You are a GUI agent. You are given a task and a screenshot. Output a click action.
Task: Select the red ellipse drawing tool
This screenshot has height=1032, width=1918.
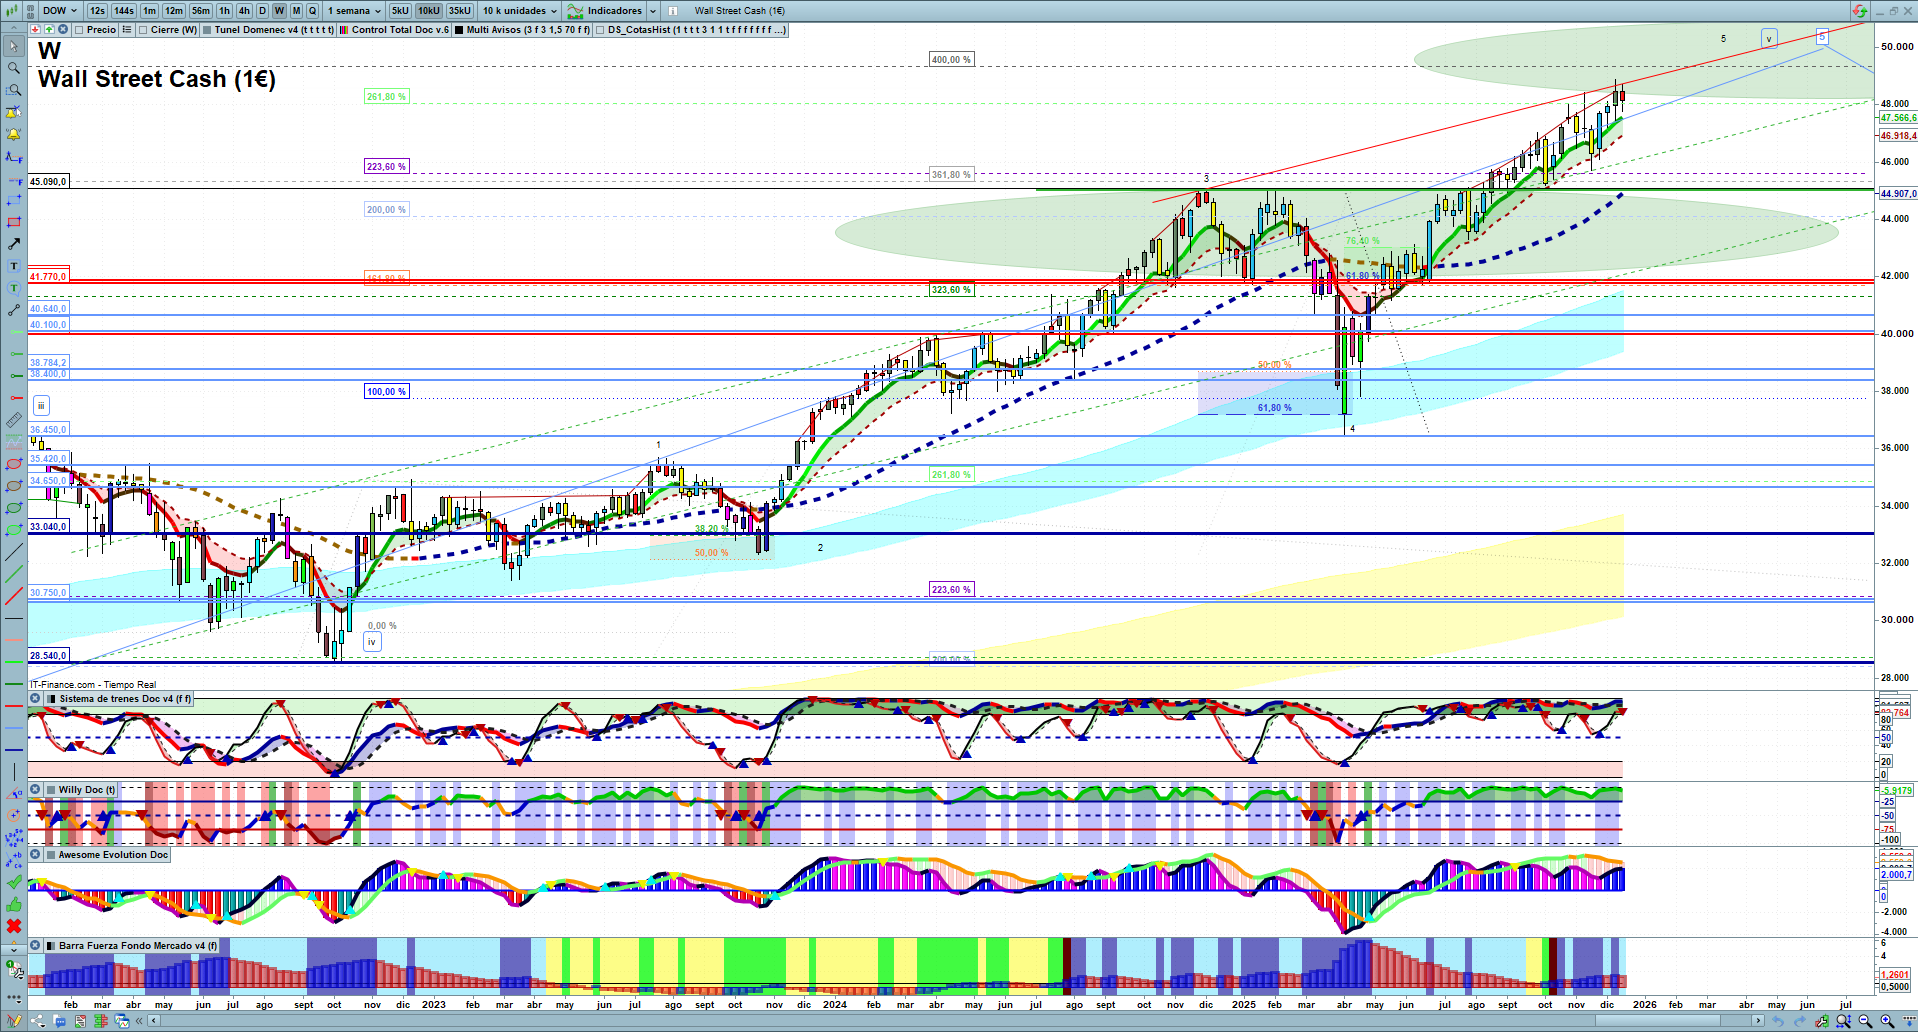click(x=14, y=464)
